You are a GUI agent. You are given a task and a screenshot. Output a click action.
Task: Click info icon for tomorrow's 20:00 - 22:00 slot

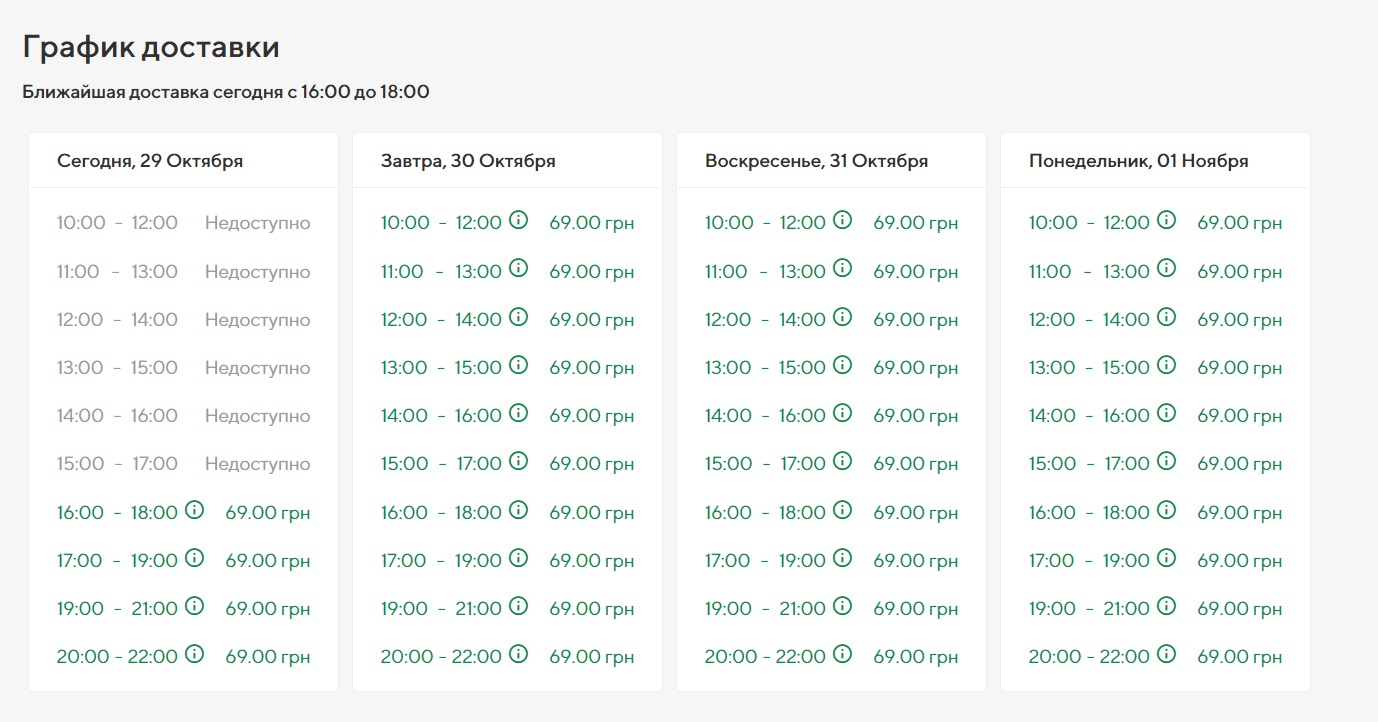(x=519, y=654)
